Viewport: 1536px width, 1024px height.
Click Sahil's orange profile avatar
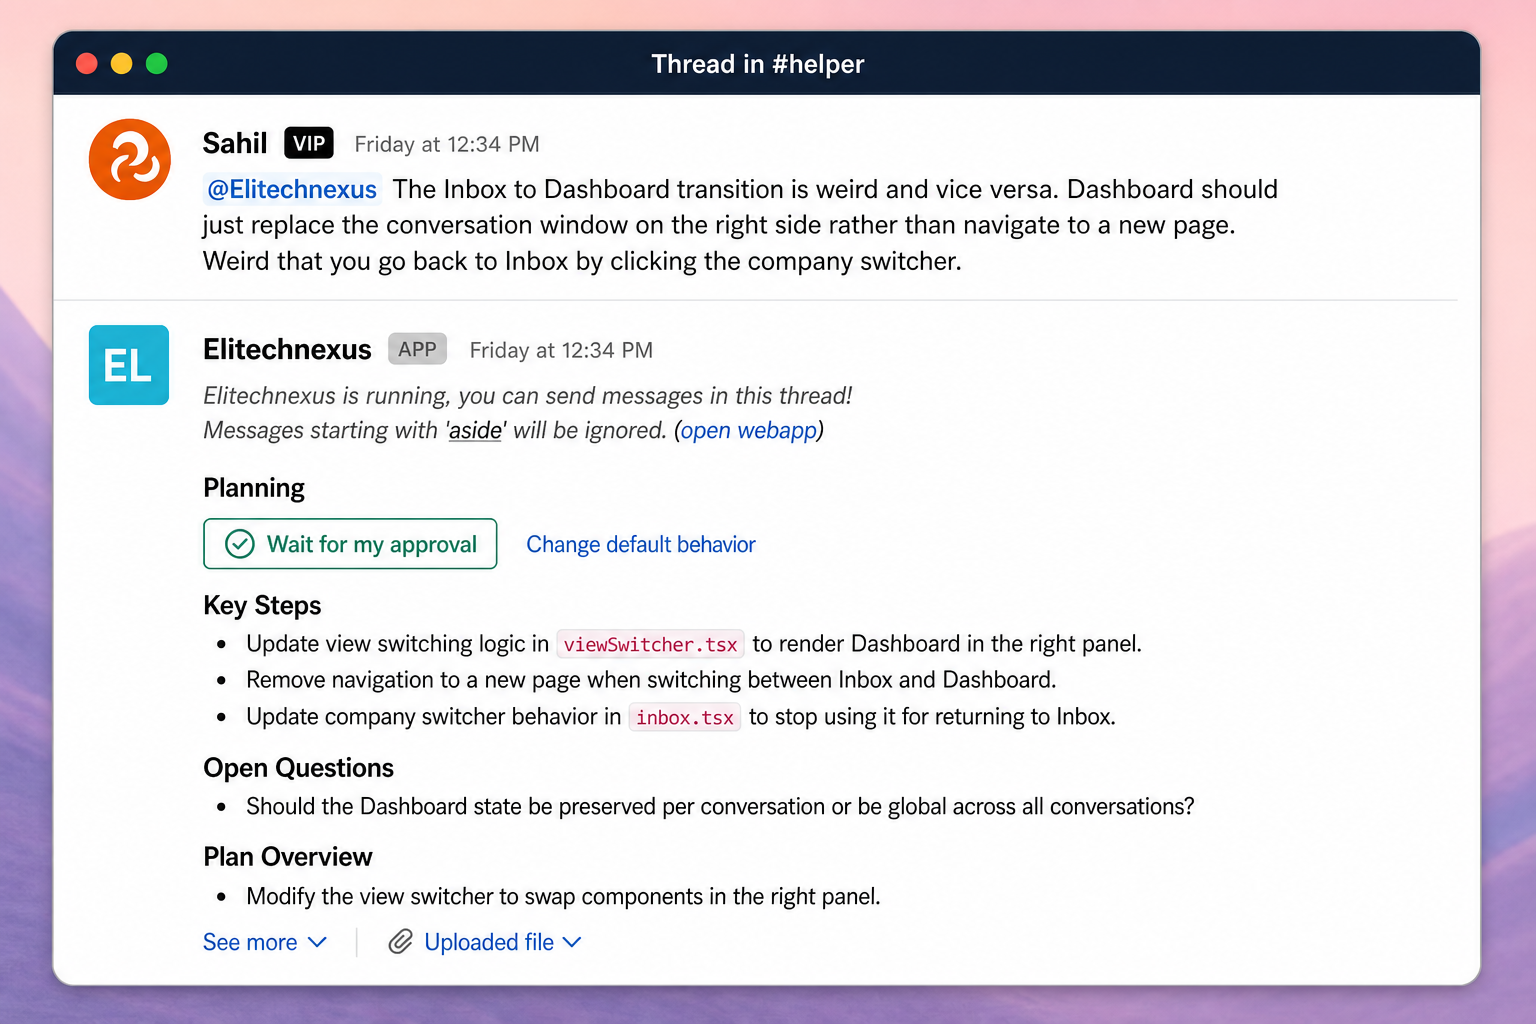pos(130,159)
